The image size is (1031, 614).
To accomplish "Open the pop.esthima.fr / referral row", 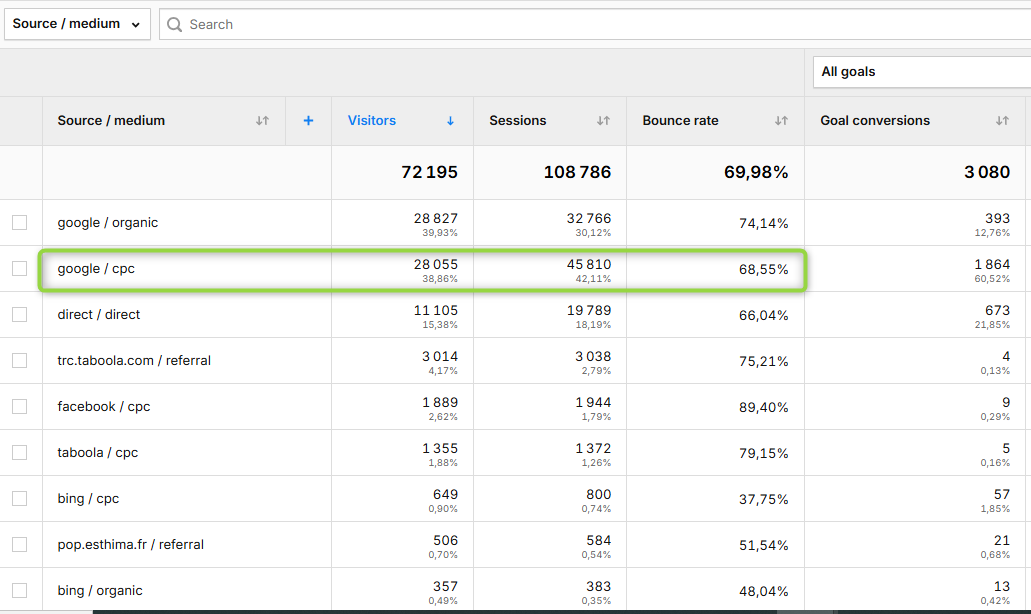I will (x=130, y=545).
